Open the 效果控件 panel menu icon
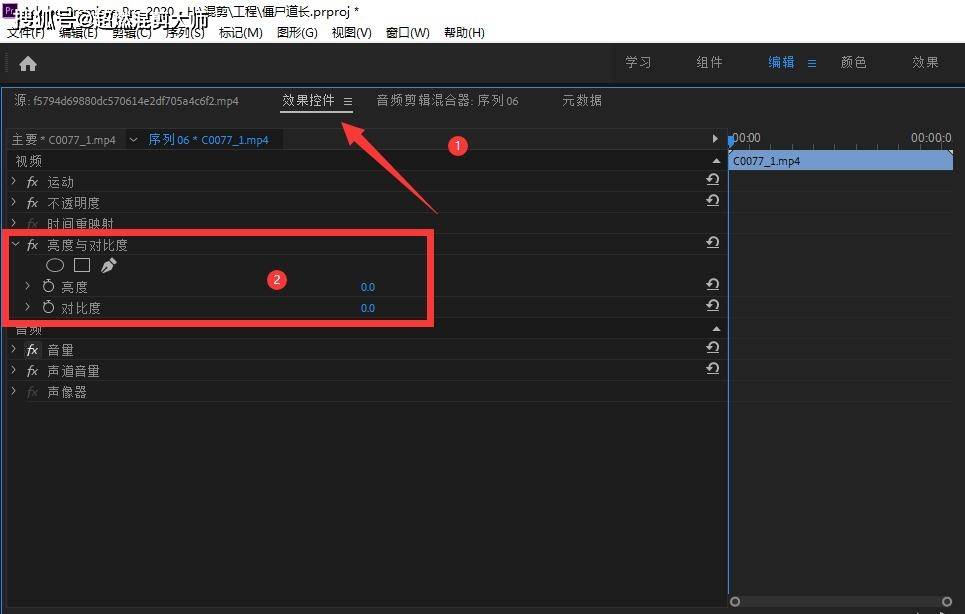Viewport: 965px width, 614px height. coord(348,101)
